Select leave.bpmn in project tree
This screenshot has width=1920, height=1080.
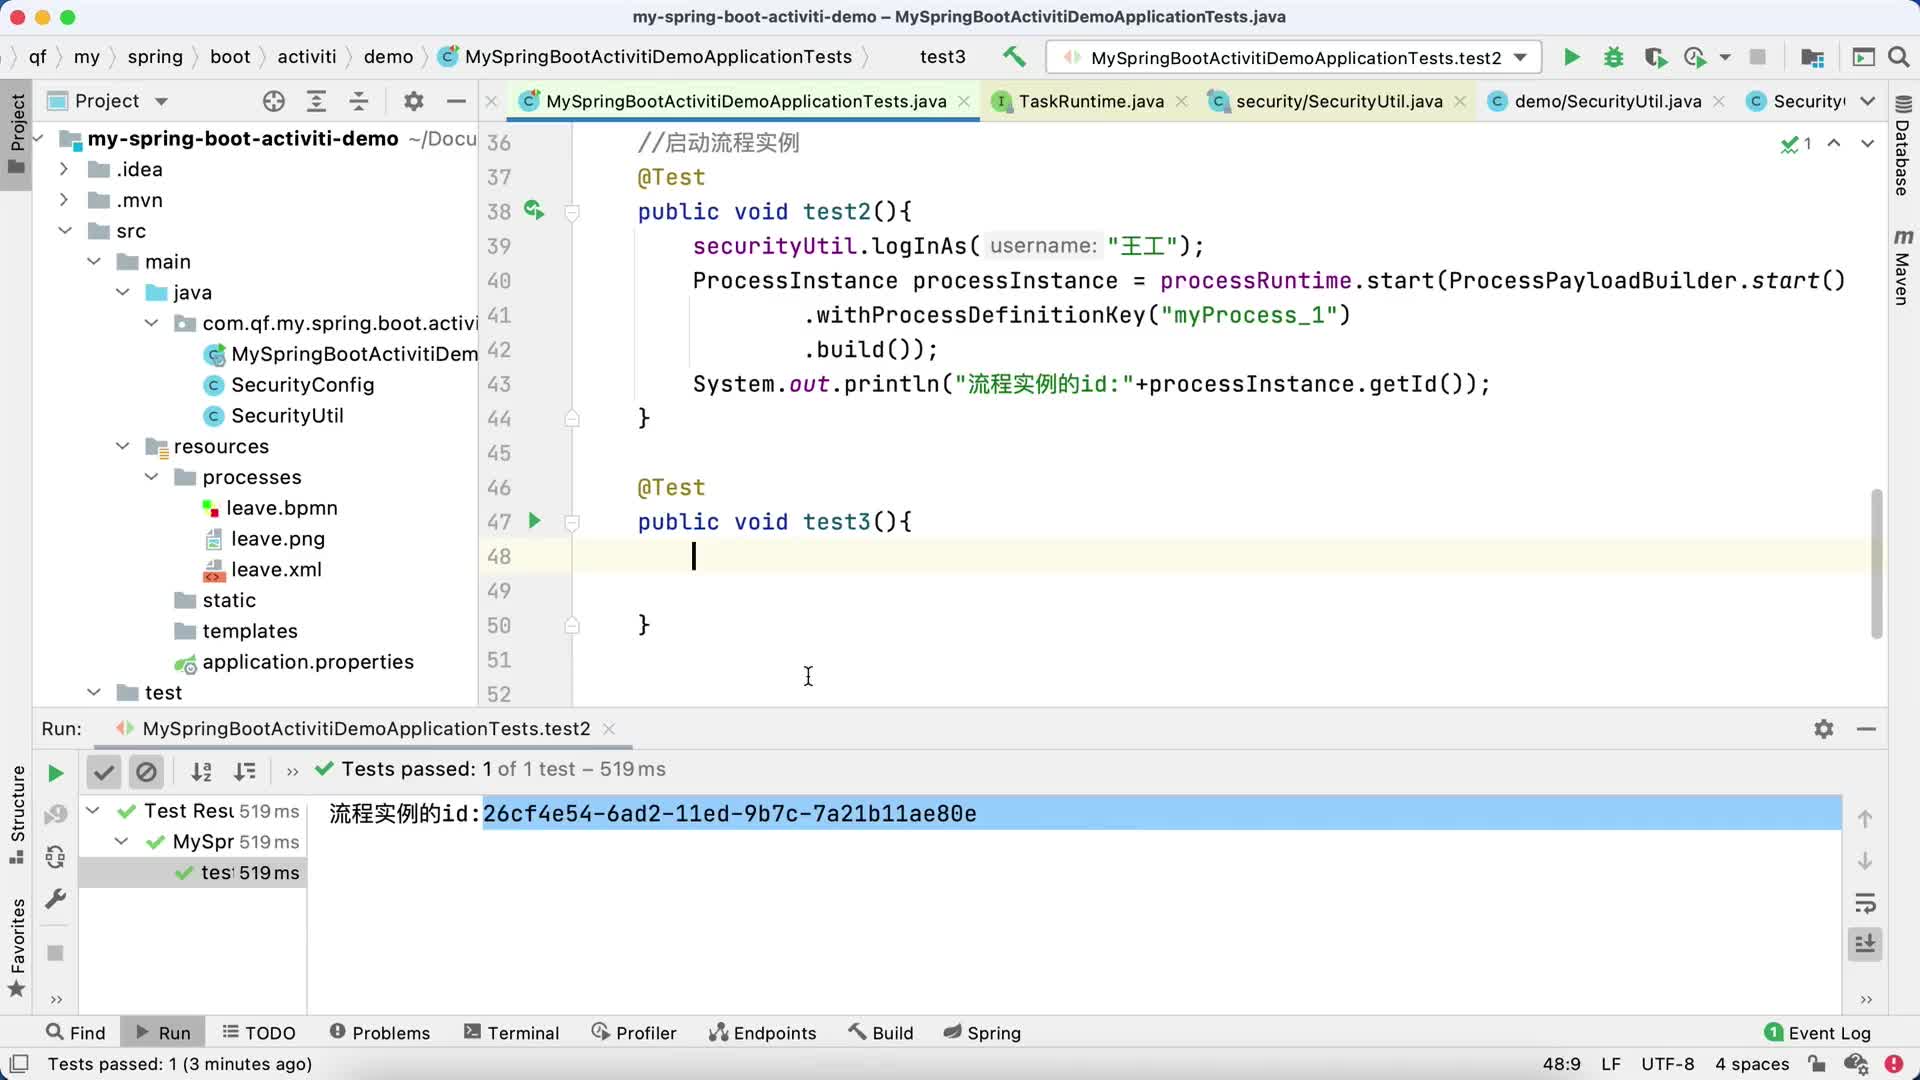point(281,508)
